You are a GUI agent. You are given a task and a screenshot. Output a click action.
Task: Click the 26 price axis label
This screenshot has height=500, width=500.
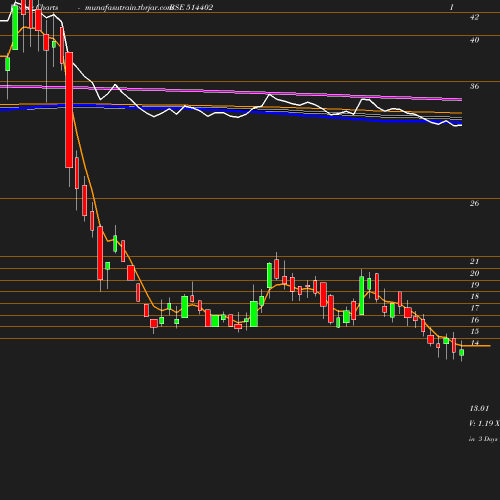coord(474,203)
